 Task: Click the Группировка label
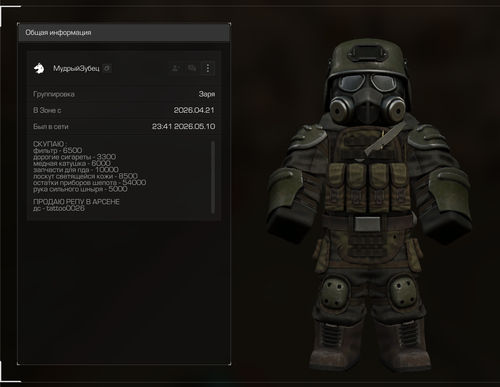point(54,94)
